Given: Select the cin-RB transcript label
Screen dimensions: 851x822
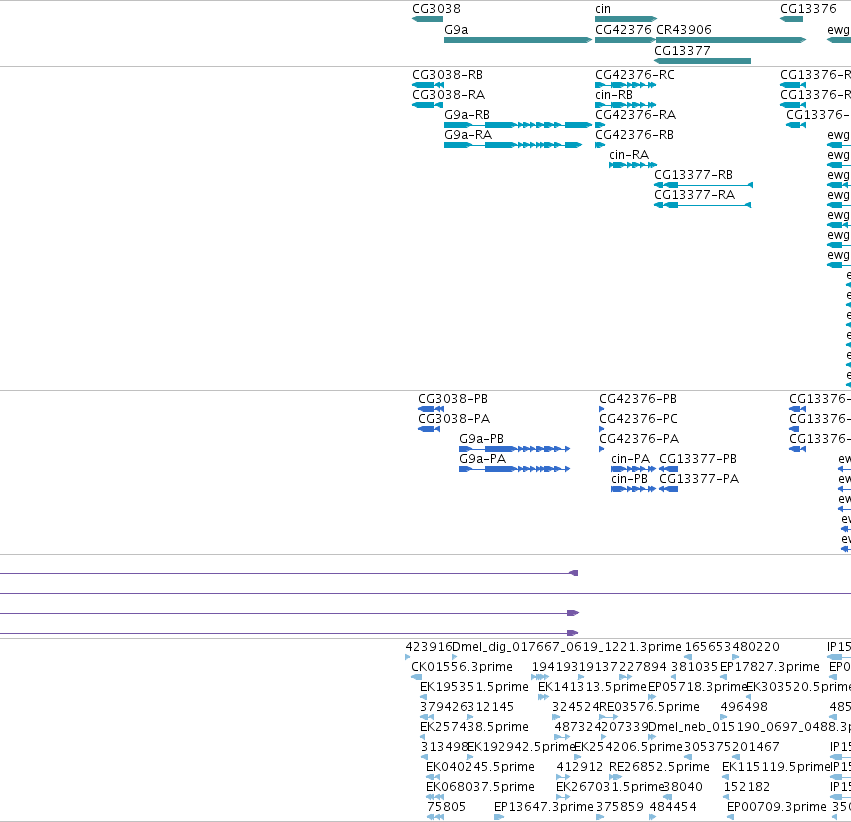Looking at the screenshot, I should (x=614, y=95).
